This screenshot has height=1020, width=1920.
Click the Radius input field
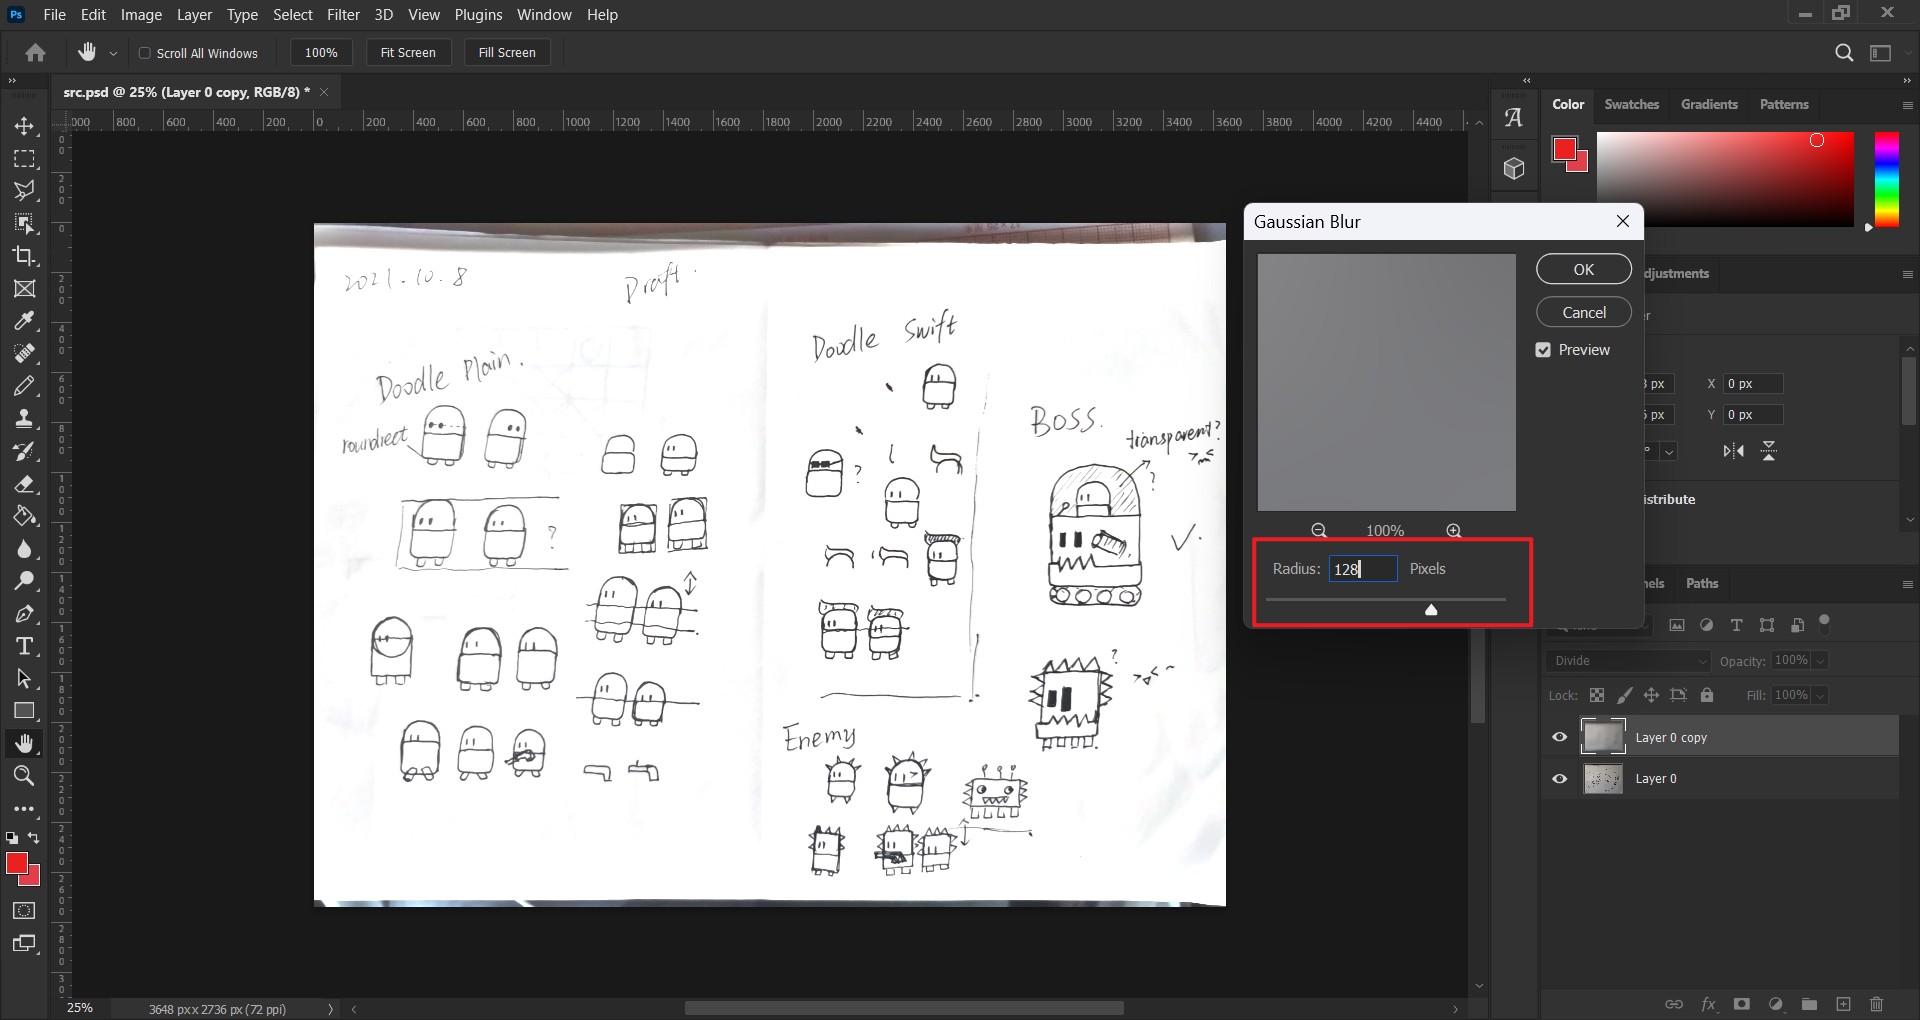(x=1362, y=569)
